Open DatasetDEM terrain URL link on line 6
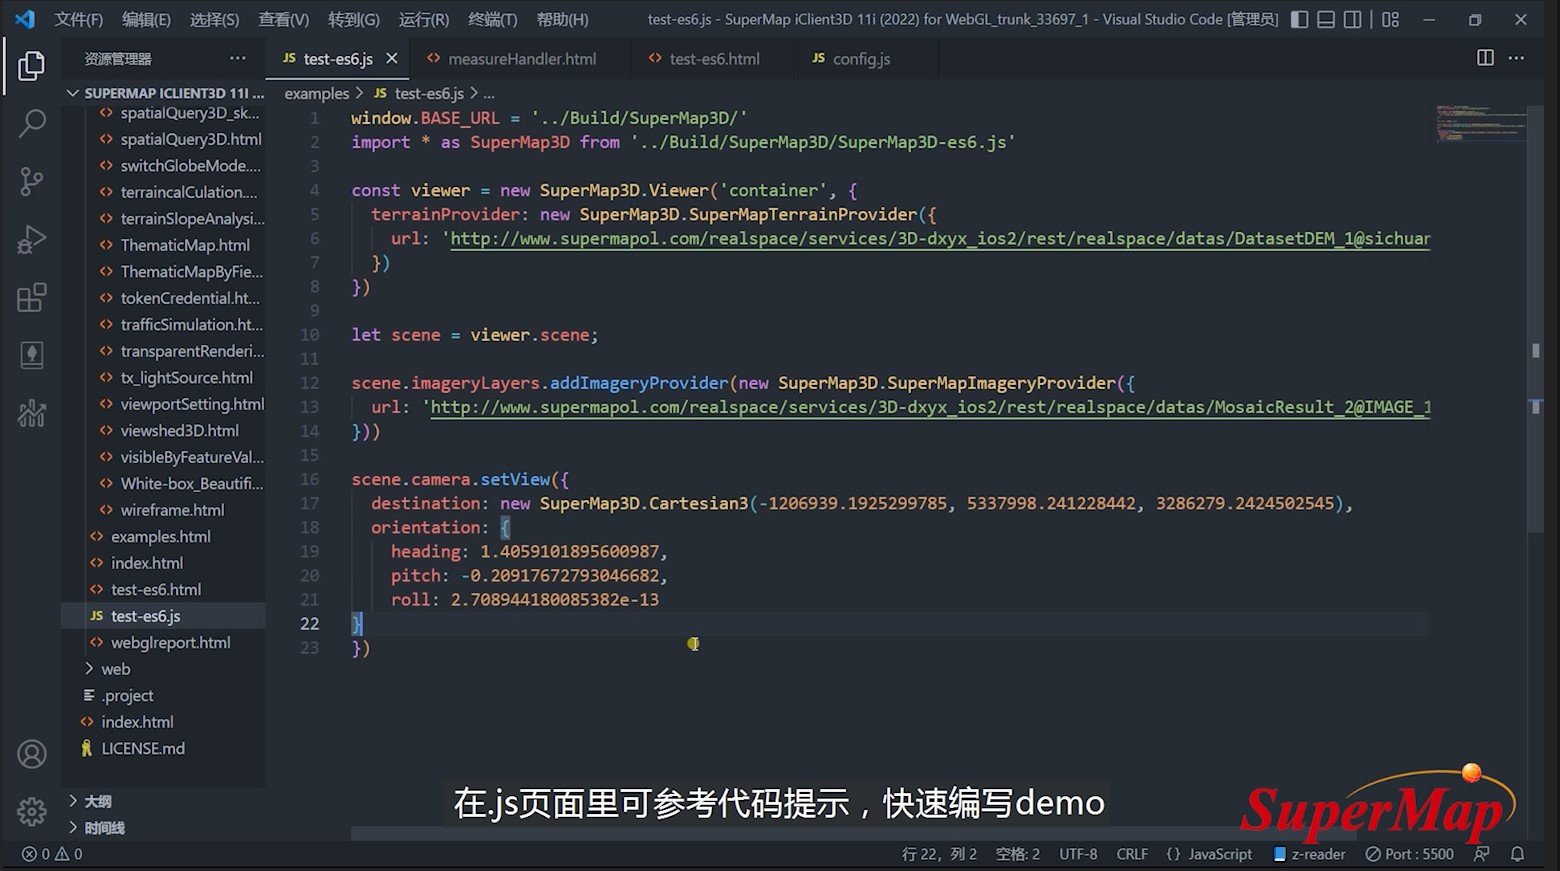The width and height of the screenshot is (1560, 871). [940, 239]
